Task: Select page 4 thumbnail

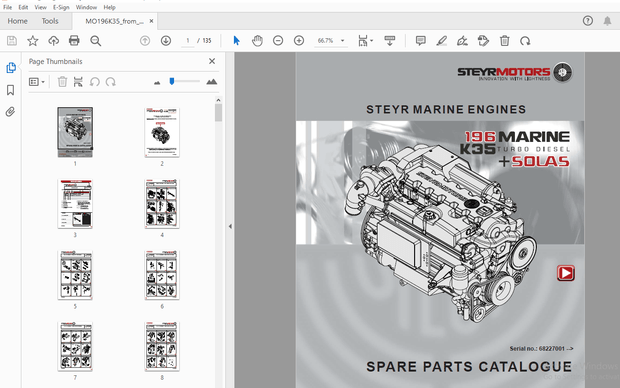Action: 162,204
